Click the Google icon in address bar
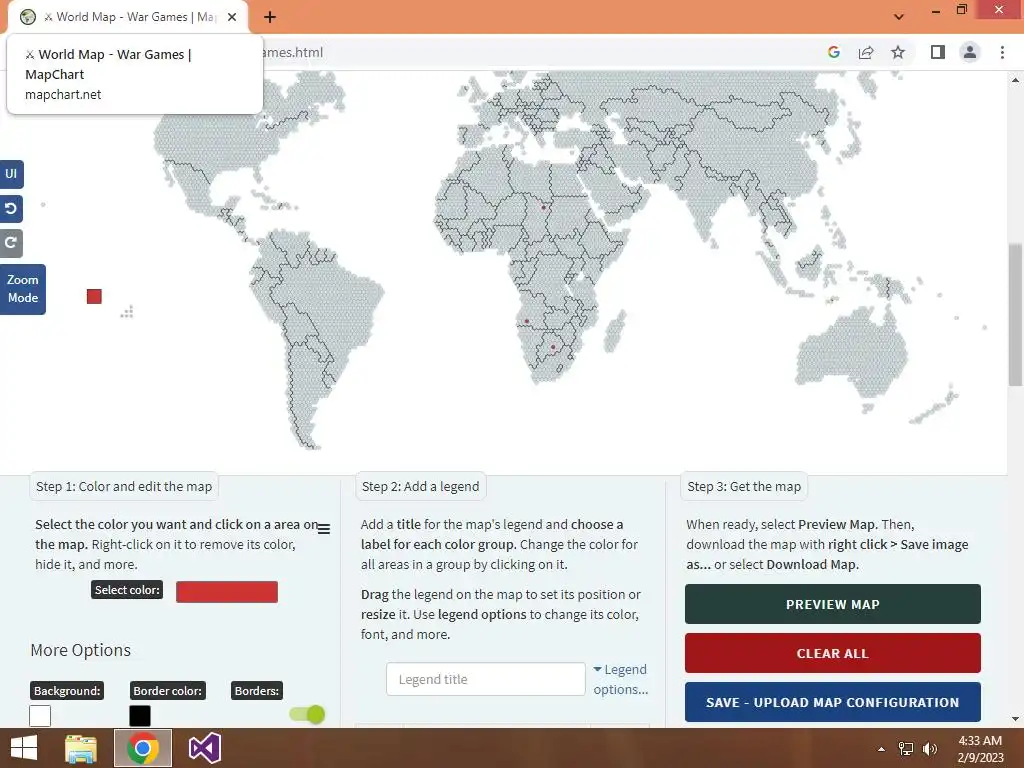 (x=833, y=52)
